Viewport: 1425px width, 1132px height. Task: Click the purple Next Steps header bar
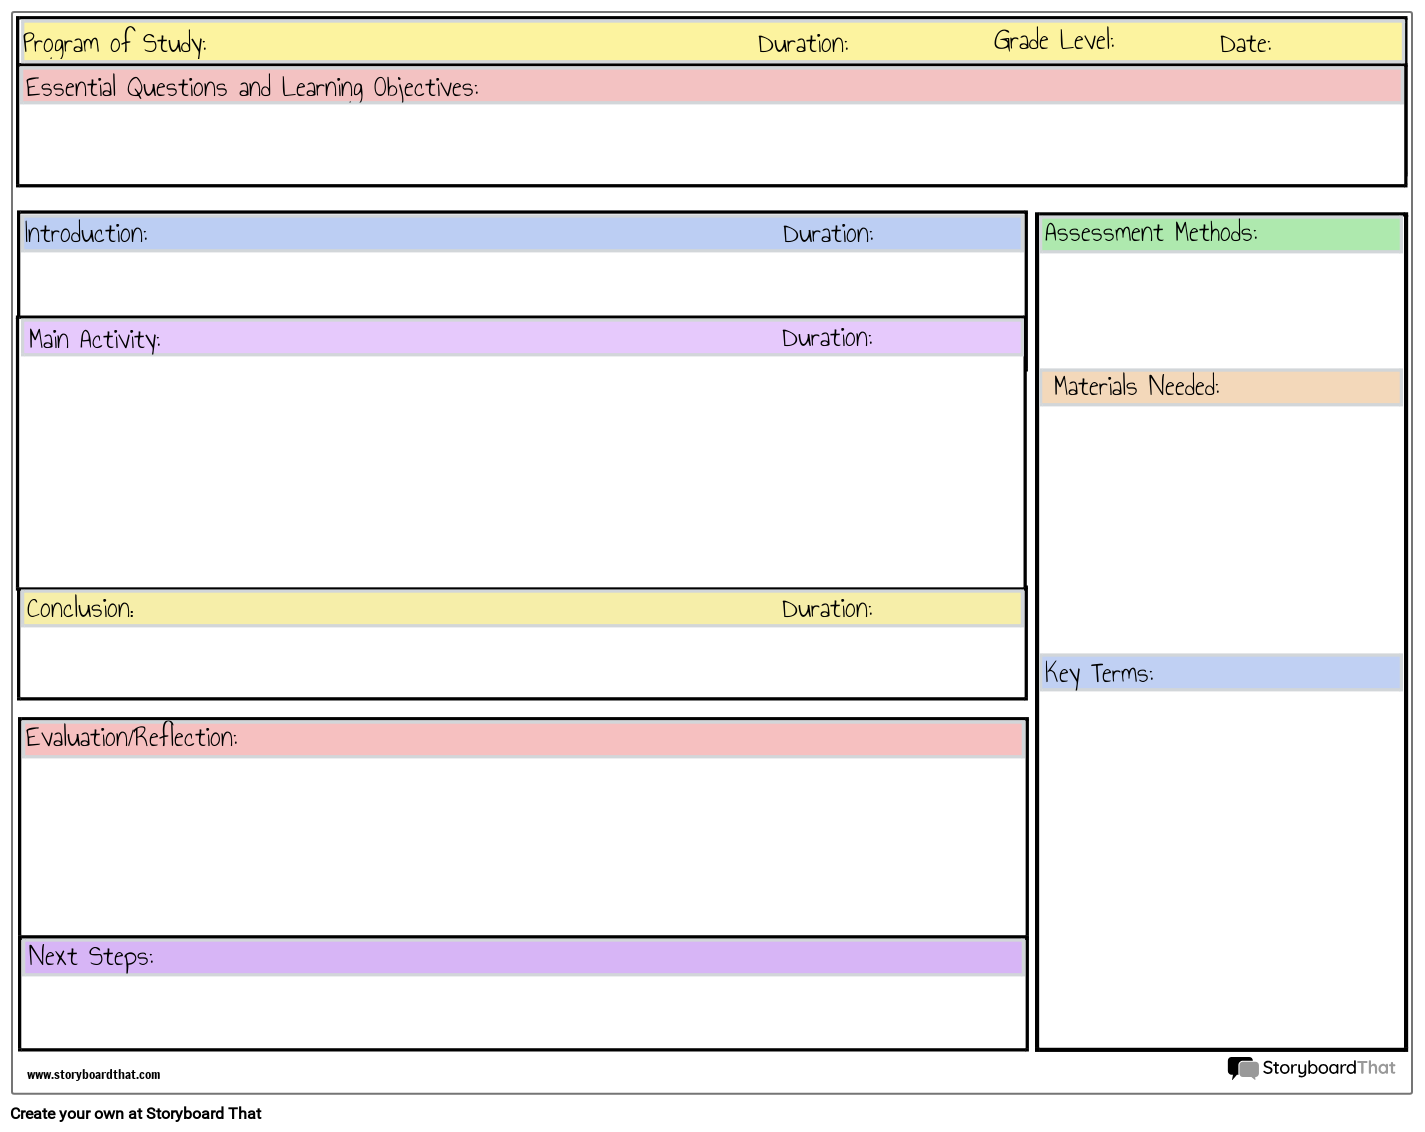coord(522,957)
